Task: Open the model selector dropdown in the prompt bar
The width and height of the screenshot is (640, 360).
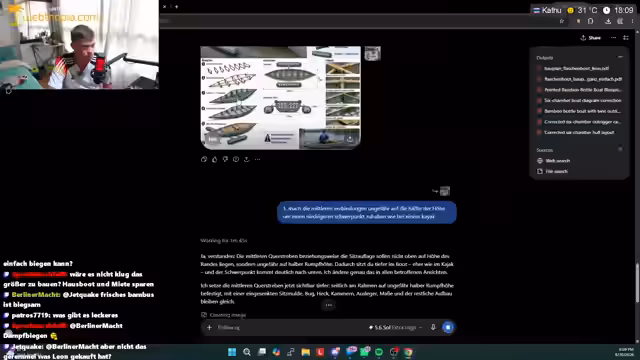Action: 395,327
